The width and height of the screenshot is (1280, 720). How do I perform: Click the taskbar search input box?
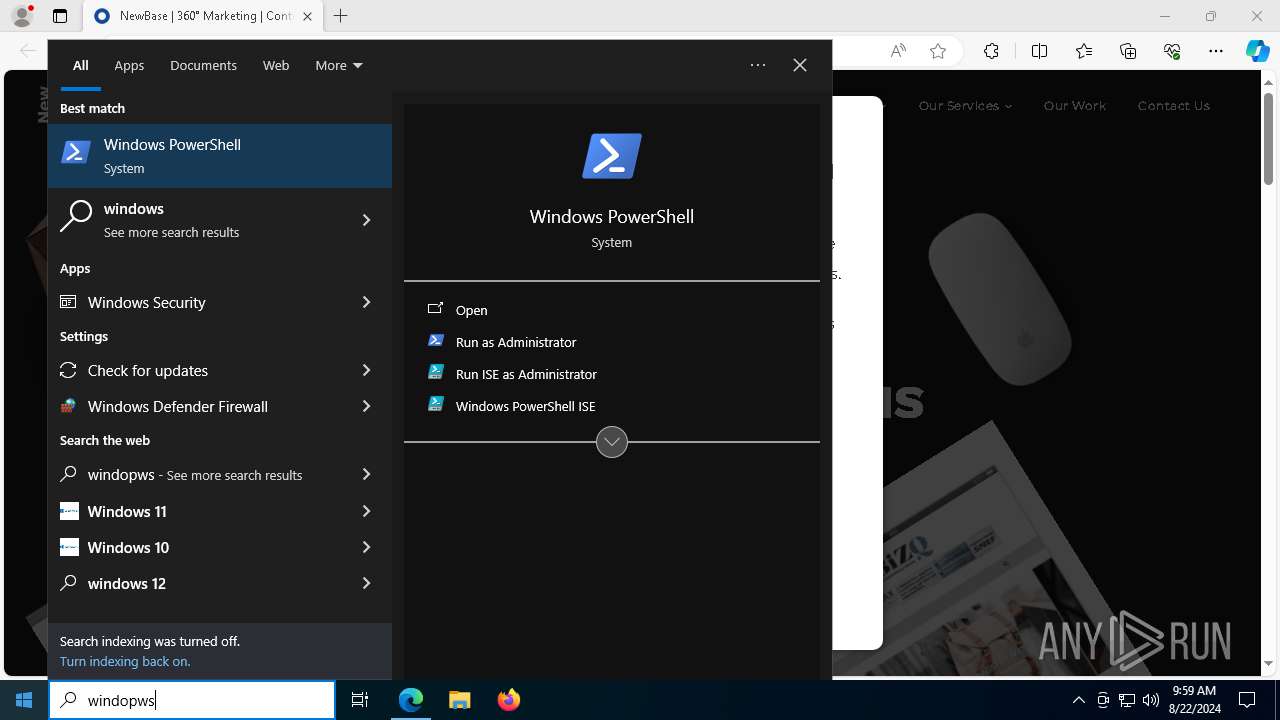192,700
